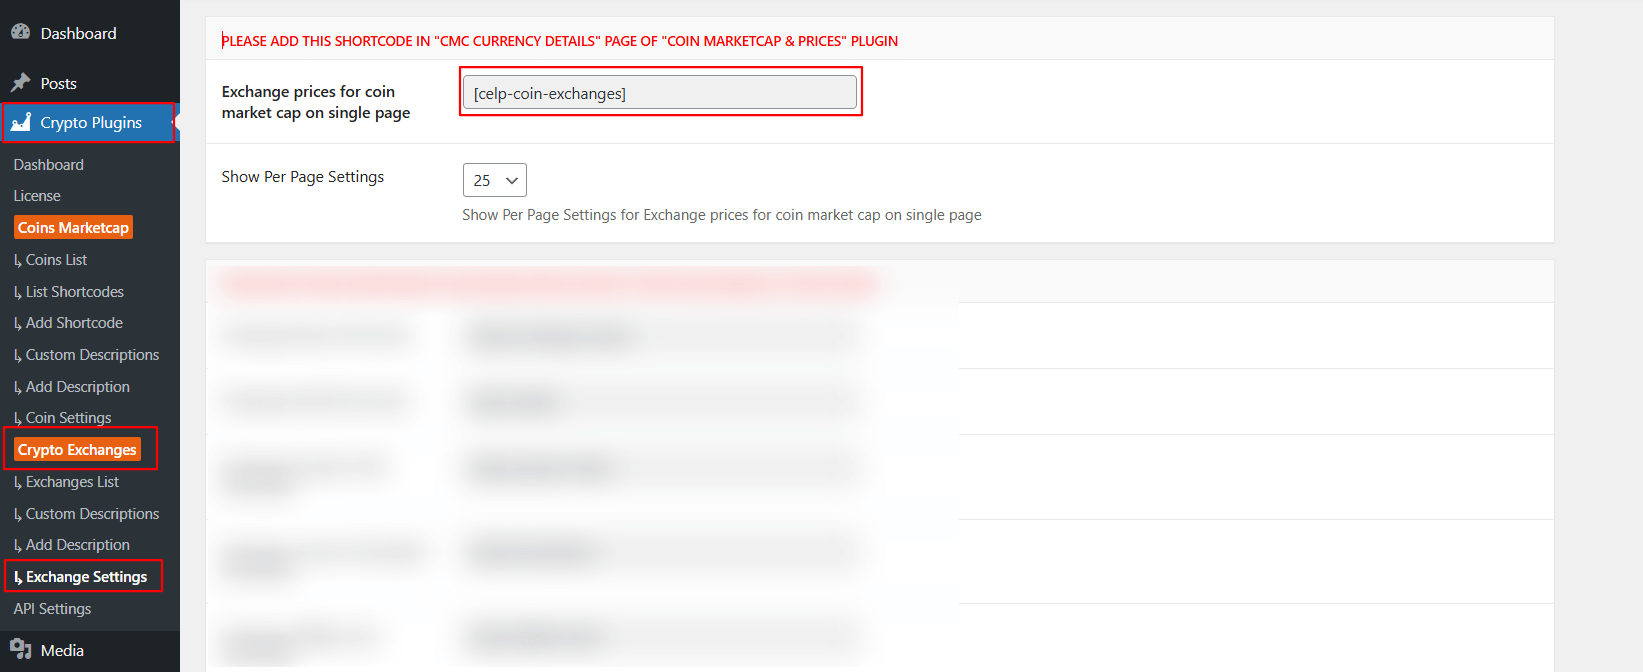The width and height of the screenshot is (1643, 672).
Task: Open Custom Descriptions under Coins Marketcap
Action: click(x=92, y=355)
